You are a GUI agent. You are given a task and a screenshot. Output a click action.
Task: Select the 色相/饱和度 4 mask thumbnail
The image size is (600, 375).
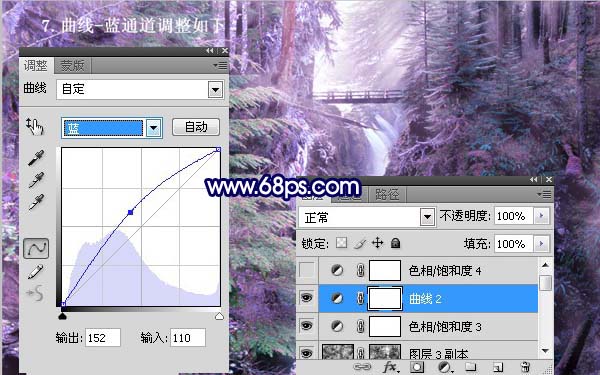[x=385, y=271]
